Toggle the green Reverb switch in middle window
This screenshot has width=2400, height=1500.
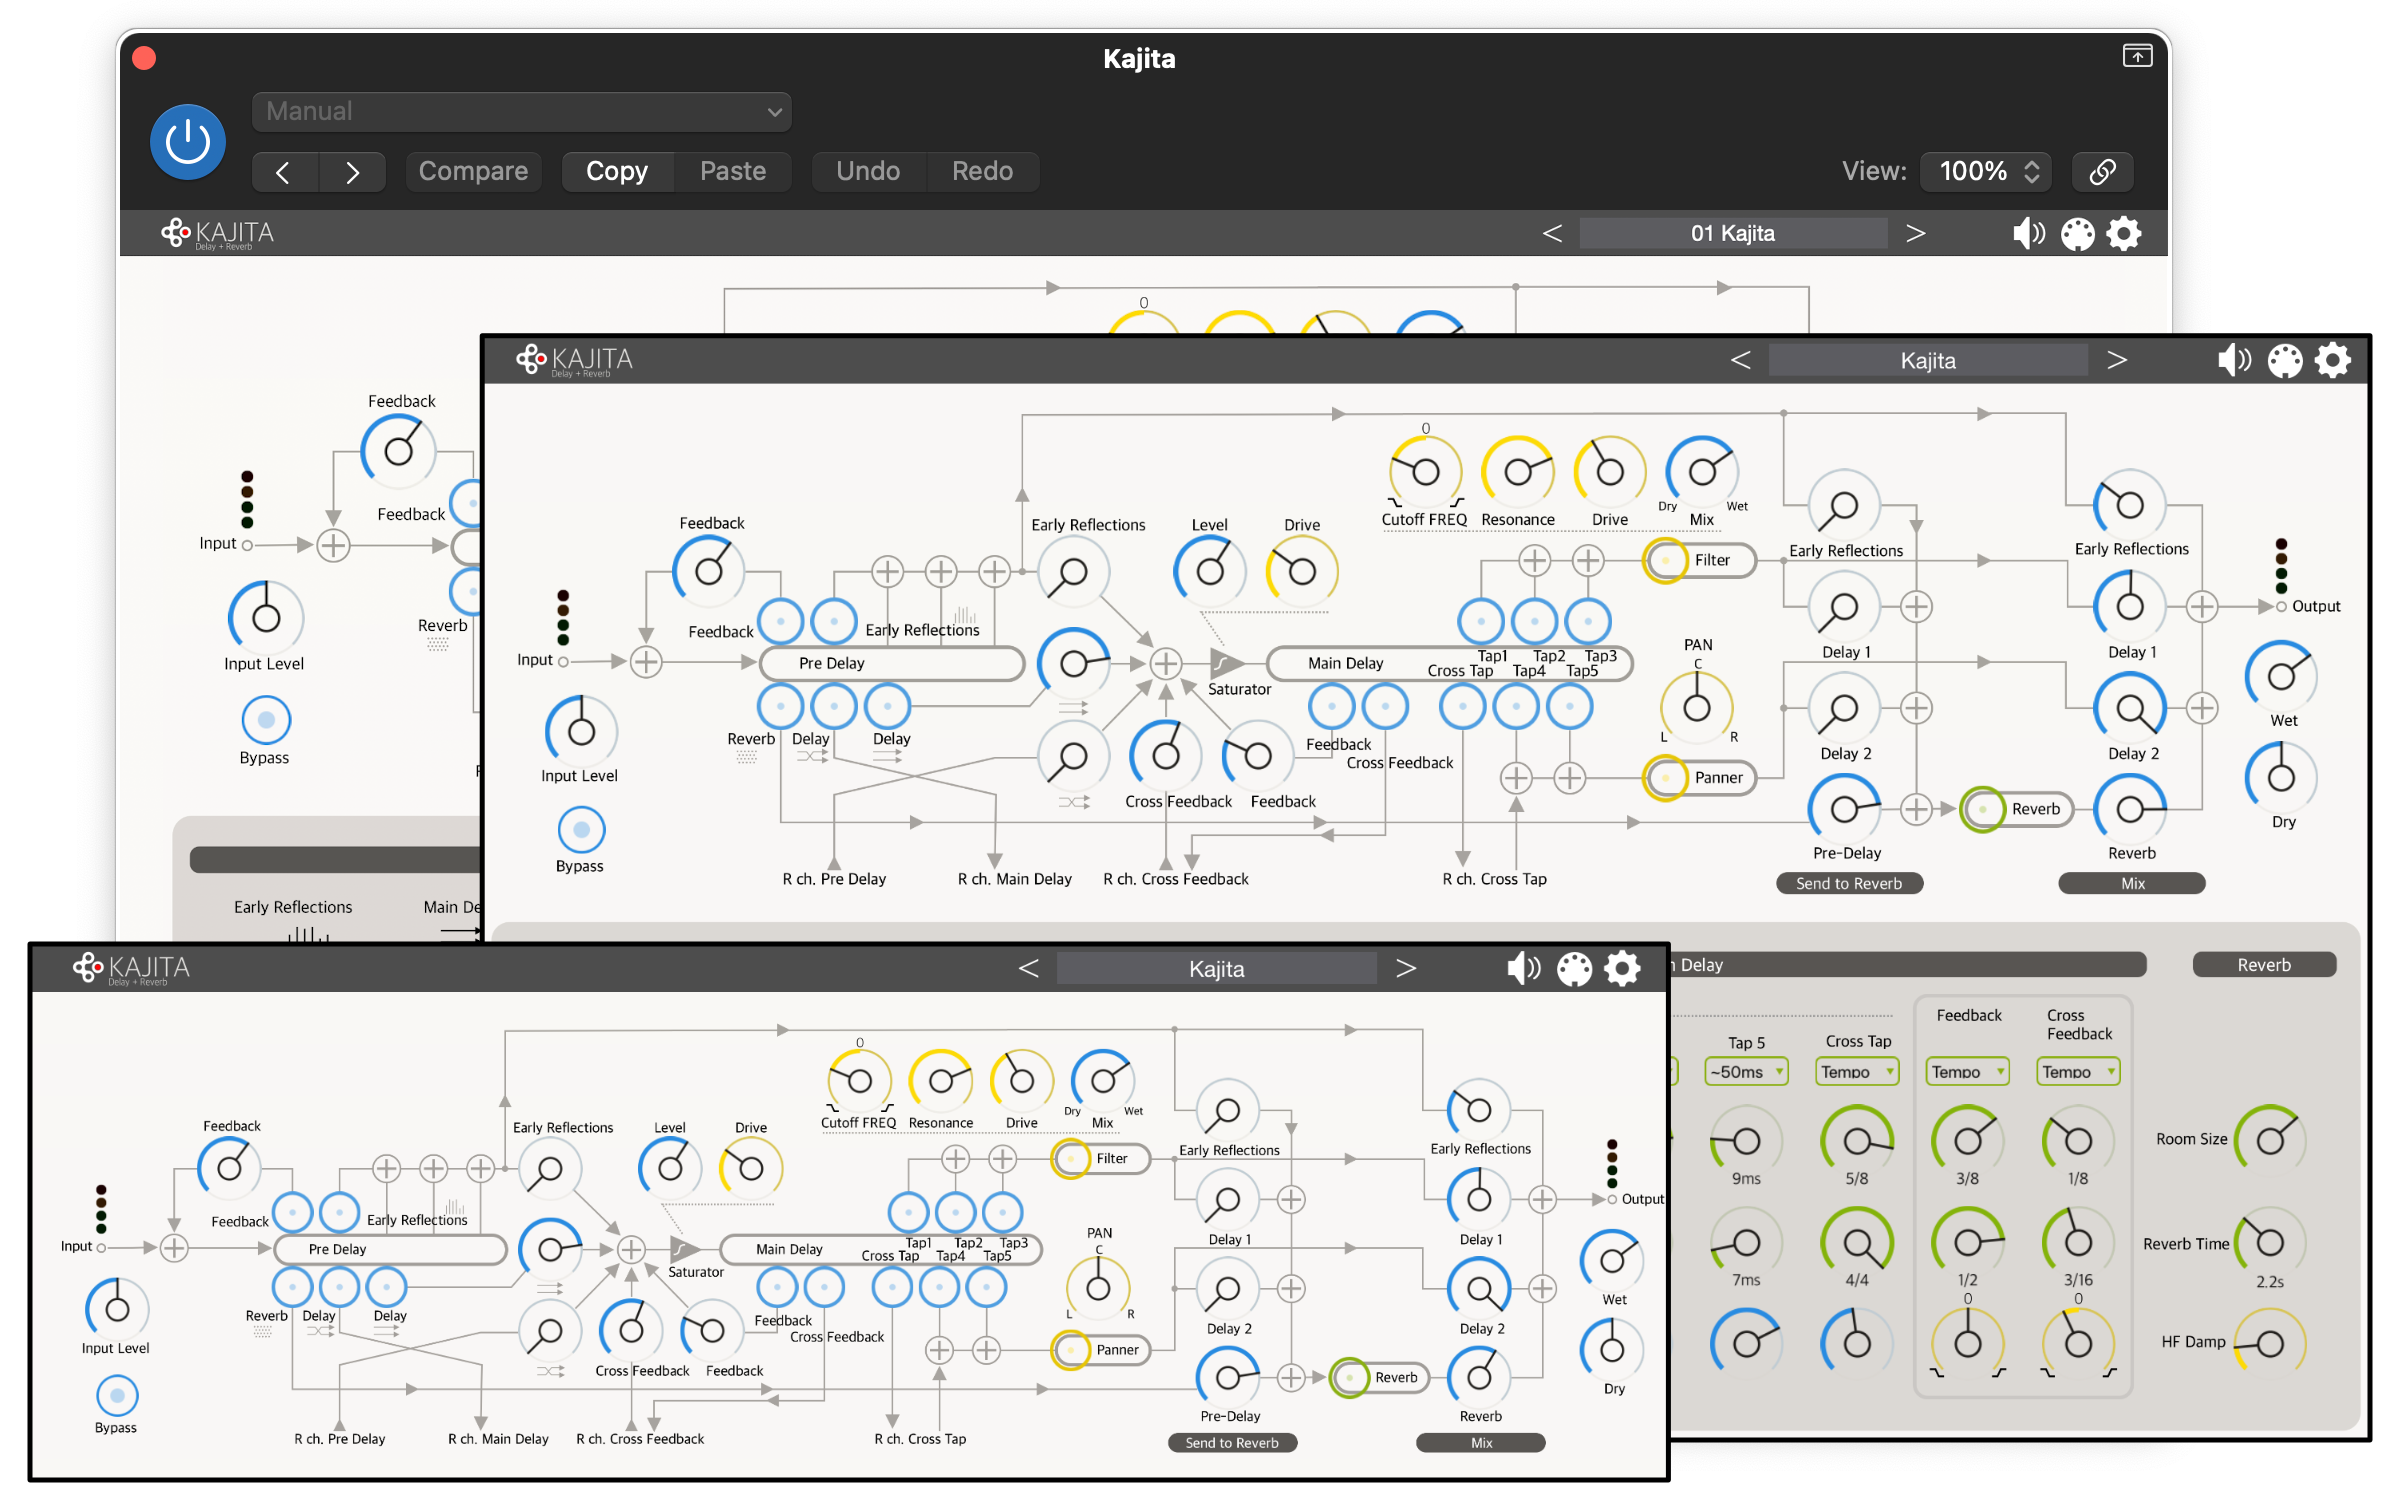click(1982, 809)
